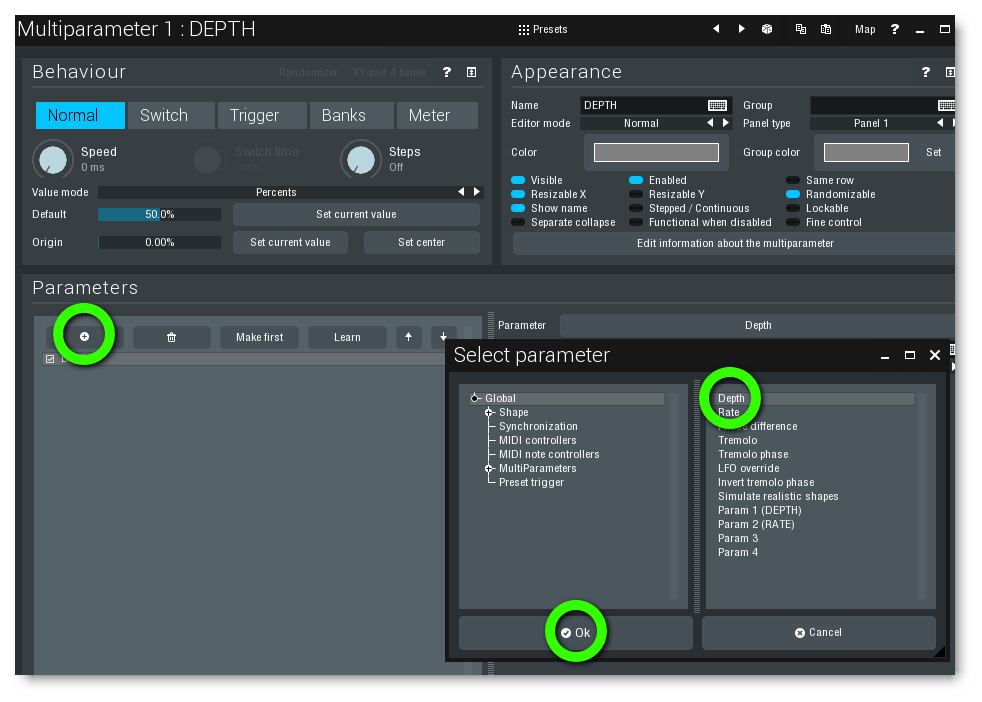
Task: Move parameter up with arrow icon
Action: coord(408,338)
